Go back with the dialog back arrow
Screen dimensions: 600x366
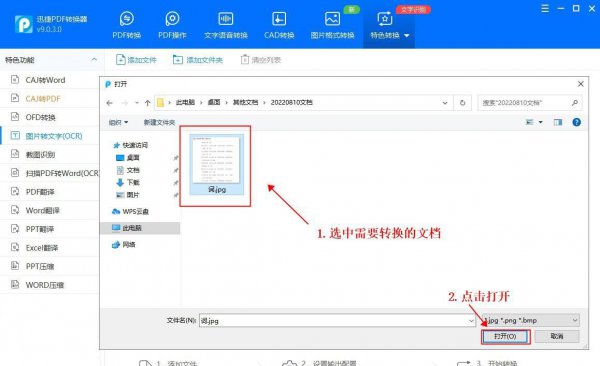click(x=109, y=103)
